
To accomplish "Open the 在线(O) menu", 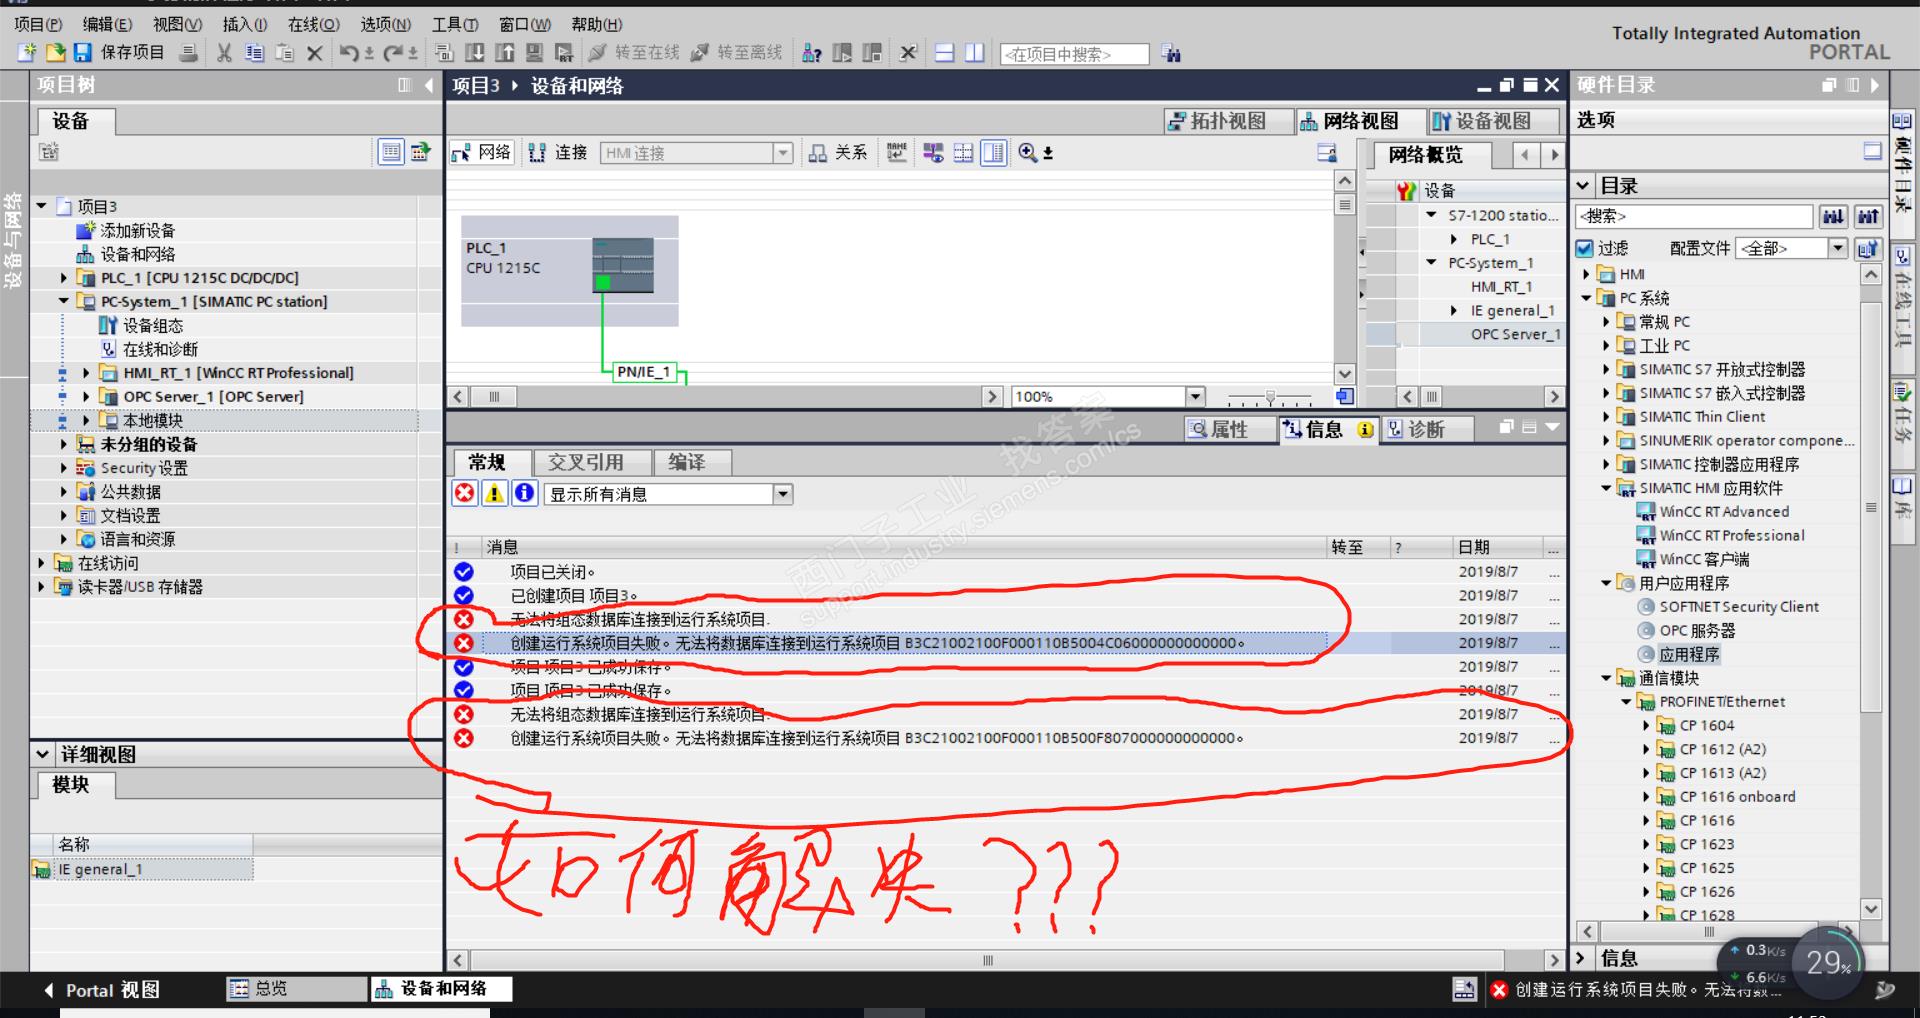I will pos(313,24).
